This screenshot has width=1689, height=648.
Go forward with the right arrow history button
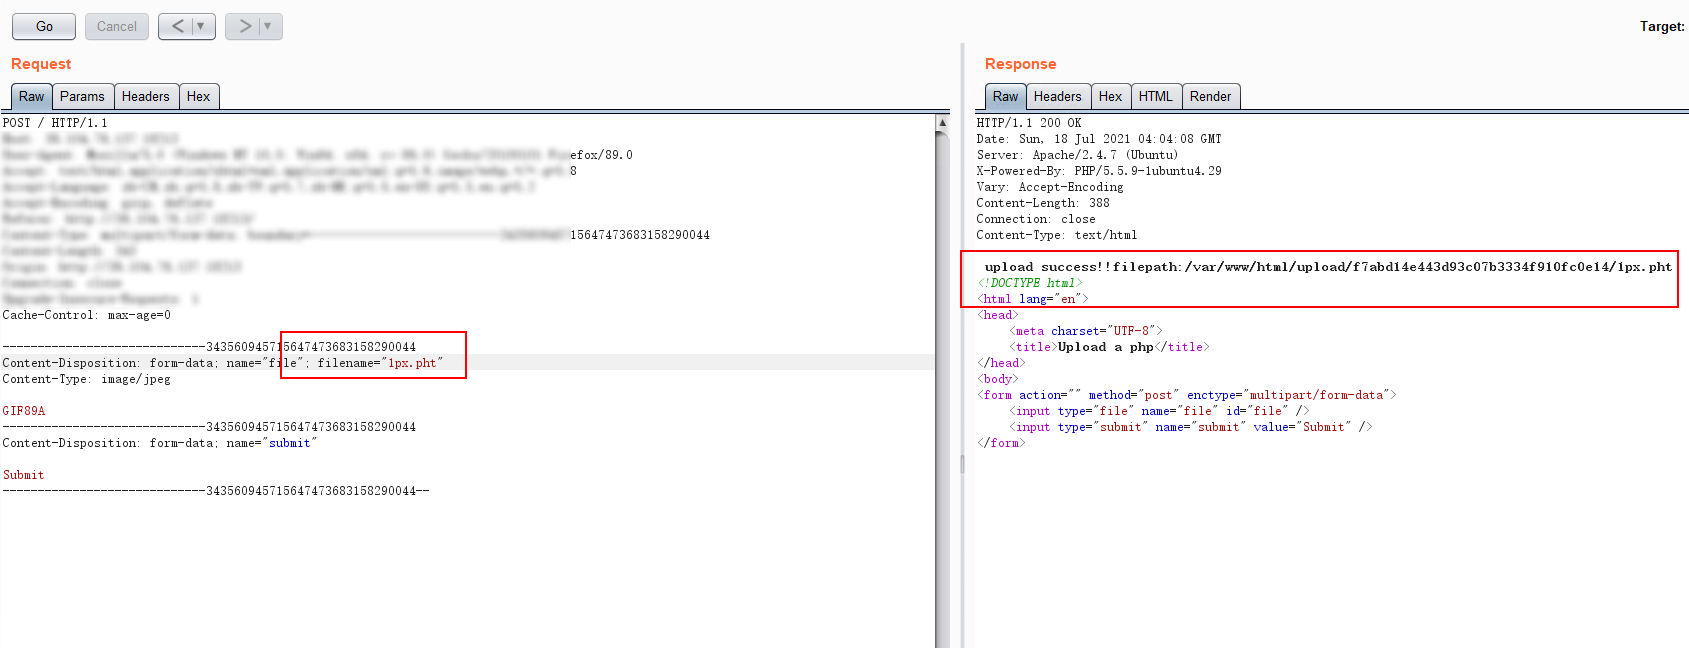(243, 26)
